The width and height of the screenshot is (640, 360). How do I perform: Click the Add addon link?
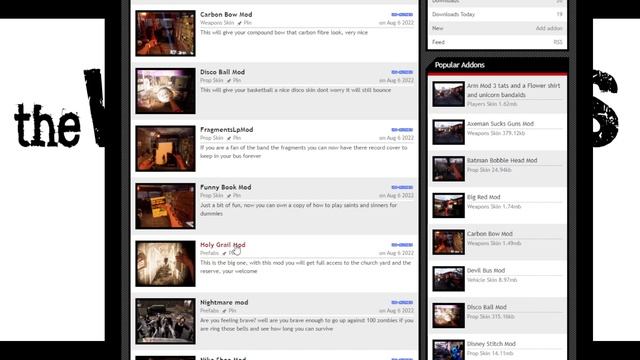pyautogui.click(x=549, y=28)
